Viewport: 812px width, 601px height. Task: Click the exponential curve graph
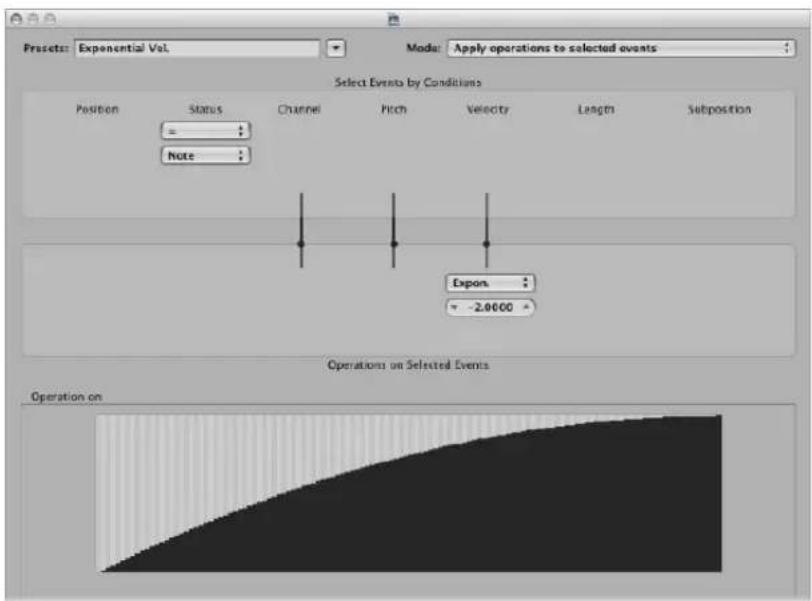pos(409,493)
